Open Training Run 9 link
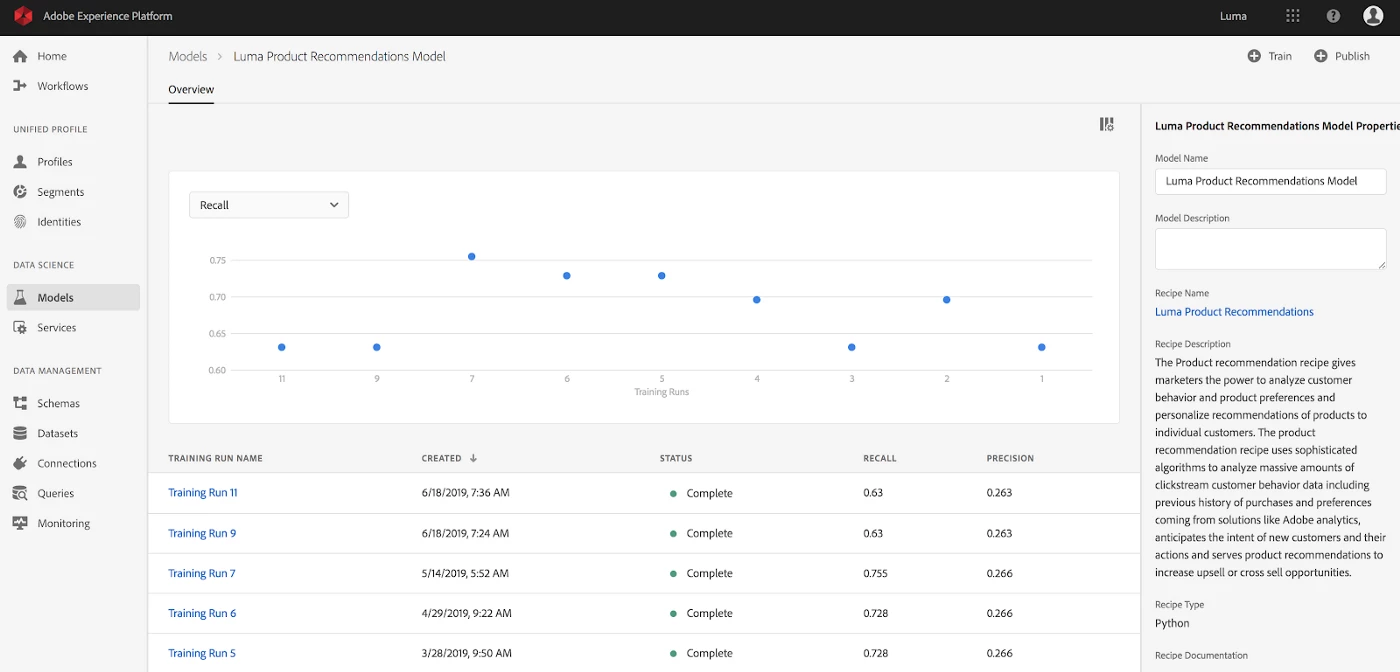The image size is (1400, 672). 202,533
